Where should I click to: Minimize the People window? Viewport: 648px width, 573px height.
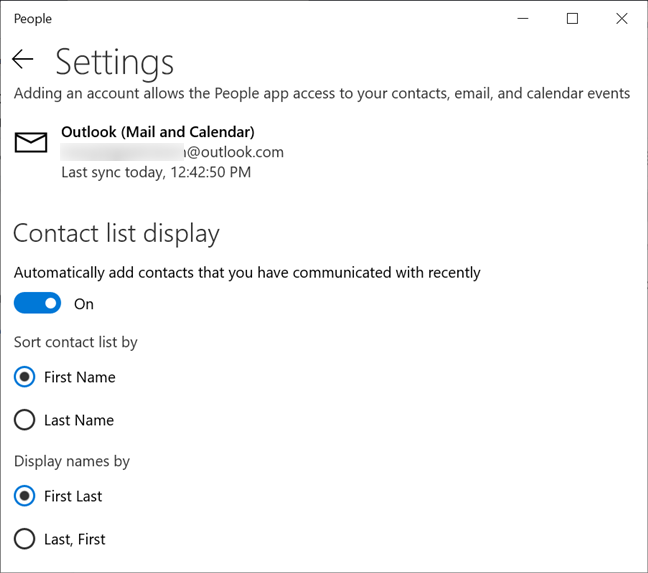pos(523,19)
